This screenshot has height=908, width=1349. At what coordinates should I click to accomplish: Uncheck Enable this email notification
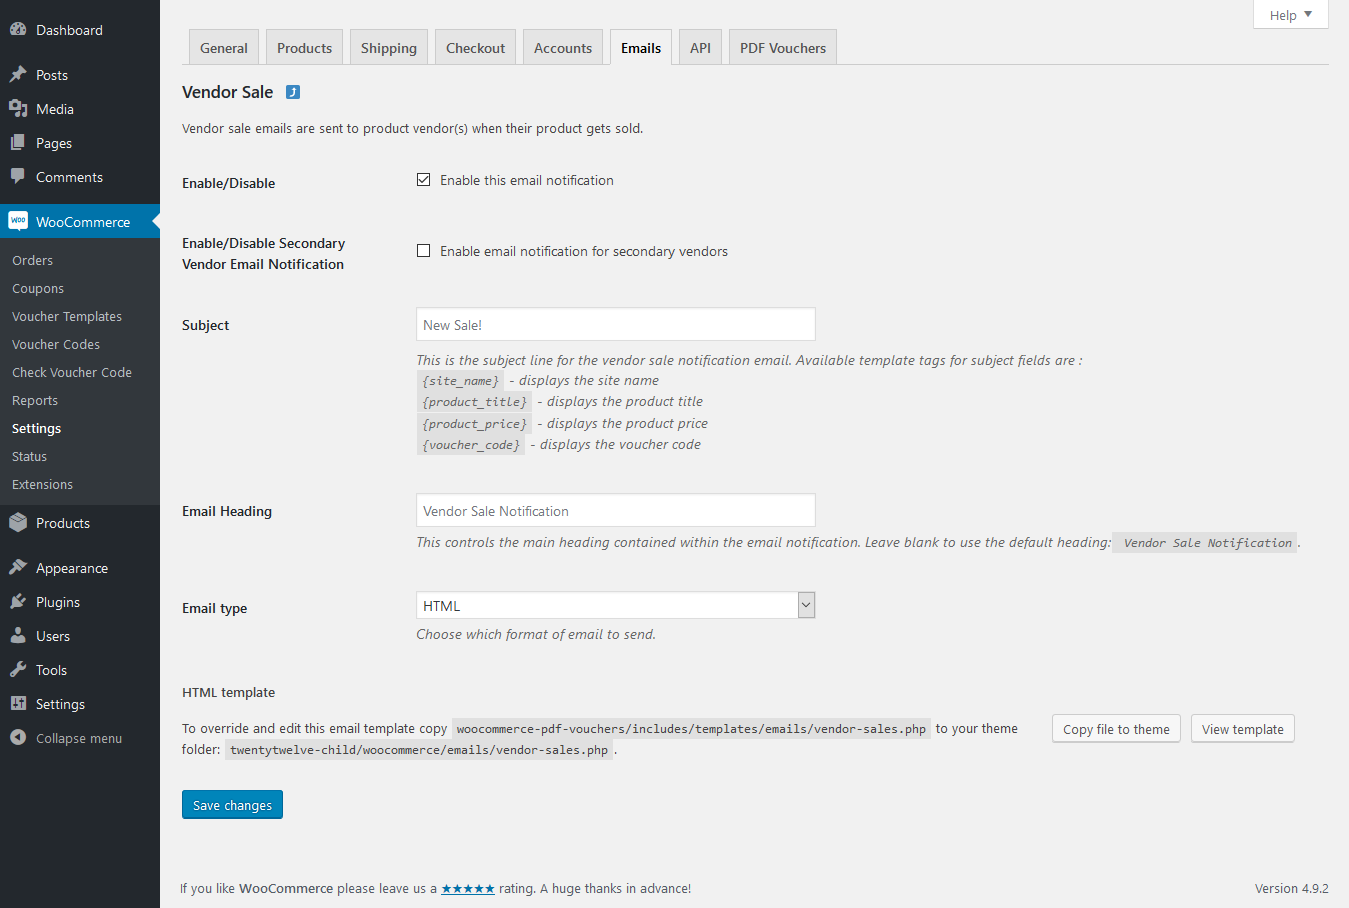coord(424,180)
